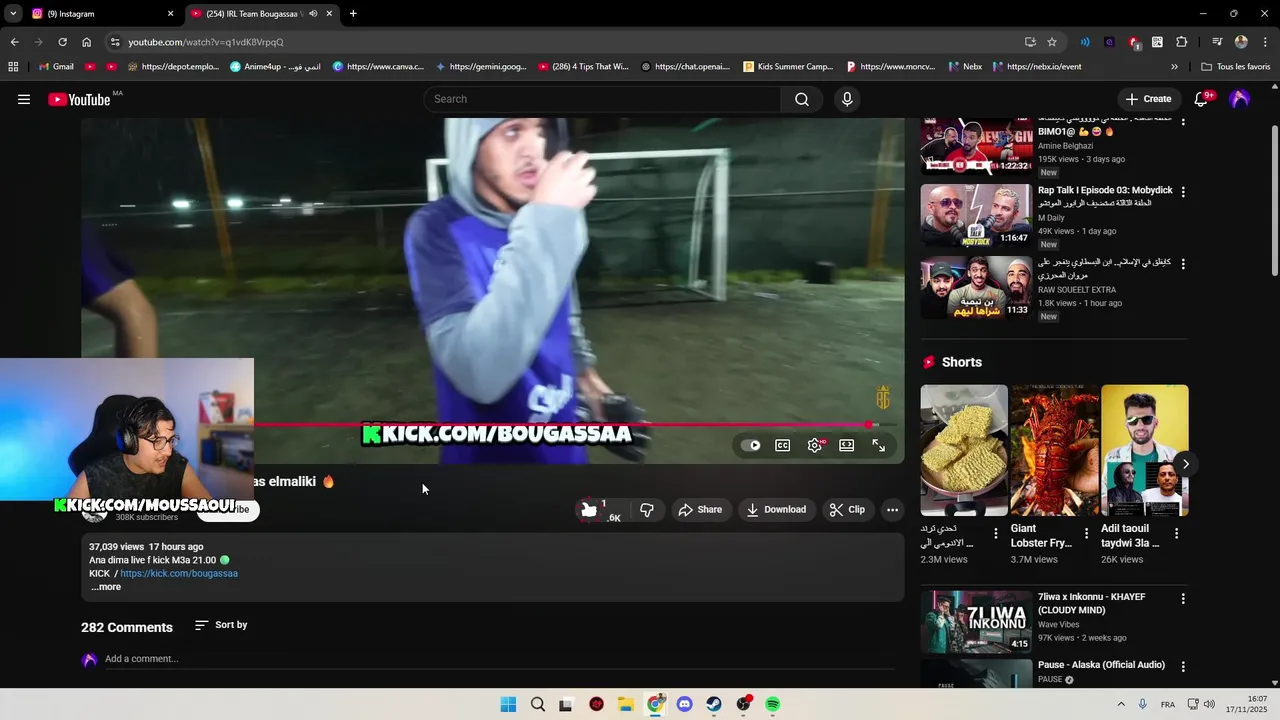Screen dimensions: 1280x720
Task: Show hidden system tray icons
Action: (1120, 704)
